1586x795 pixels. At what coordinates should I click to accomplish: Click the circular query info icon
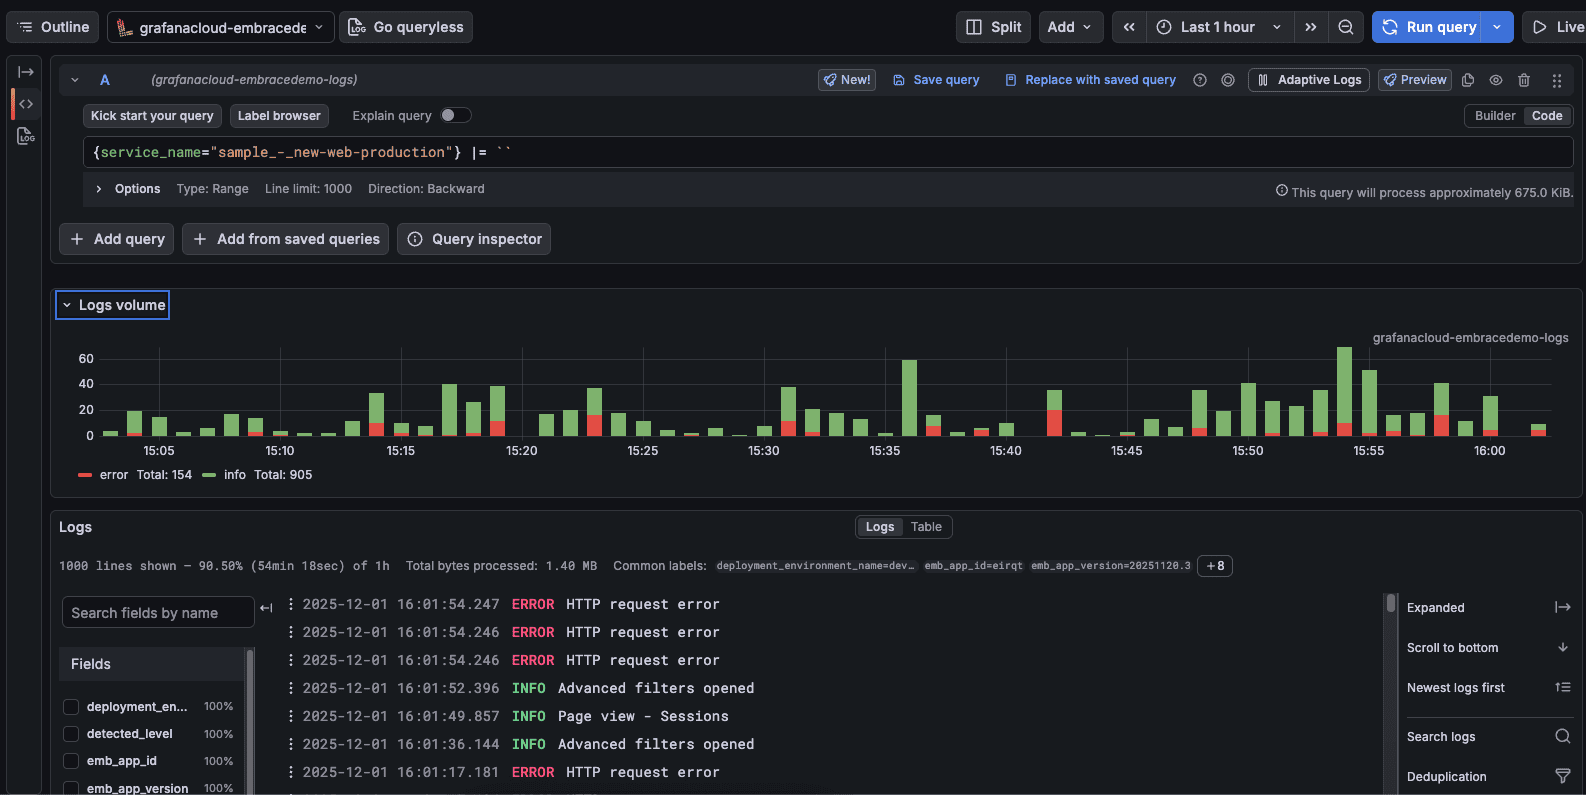coord(1228,80)
